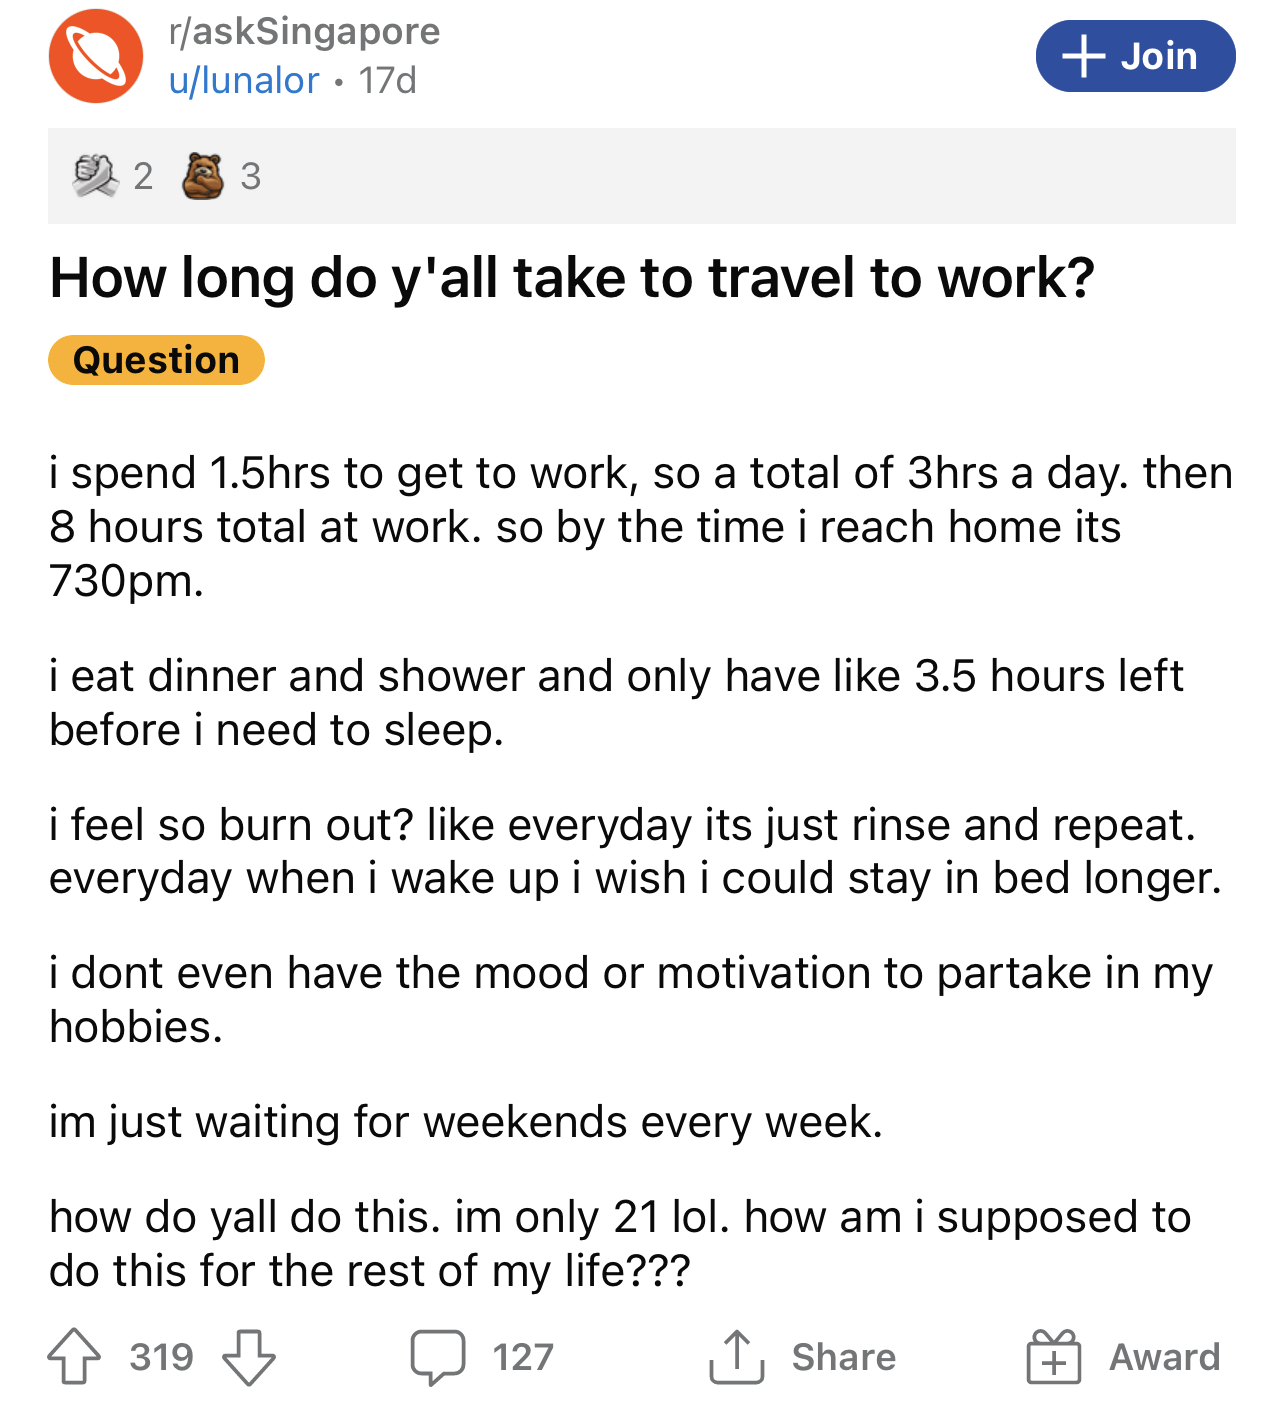Tap the 17d post timestamp
1284x1406 pixels.
tap(388, 80)
